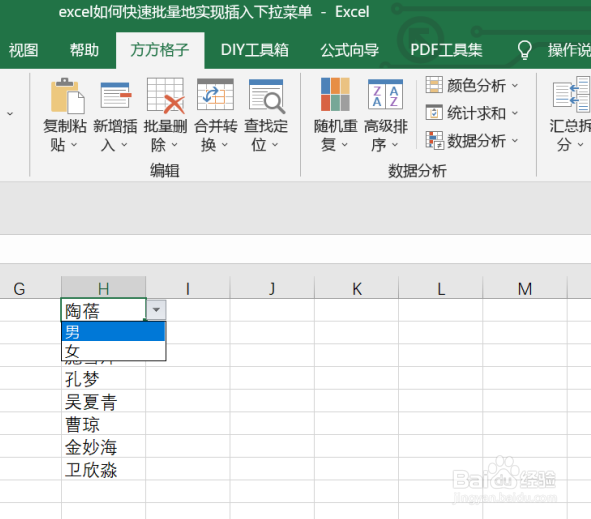Select the 方方格子 ribbon tab

tap(160, 50)
